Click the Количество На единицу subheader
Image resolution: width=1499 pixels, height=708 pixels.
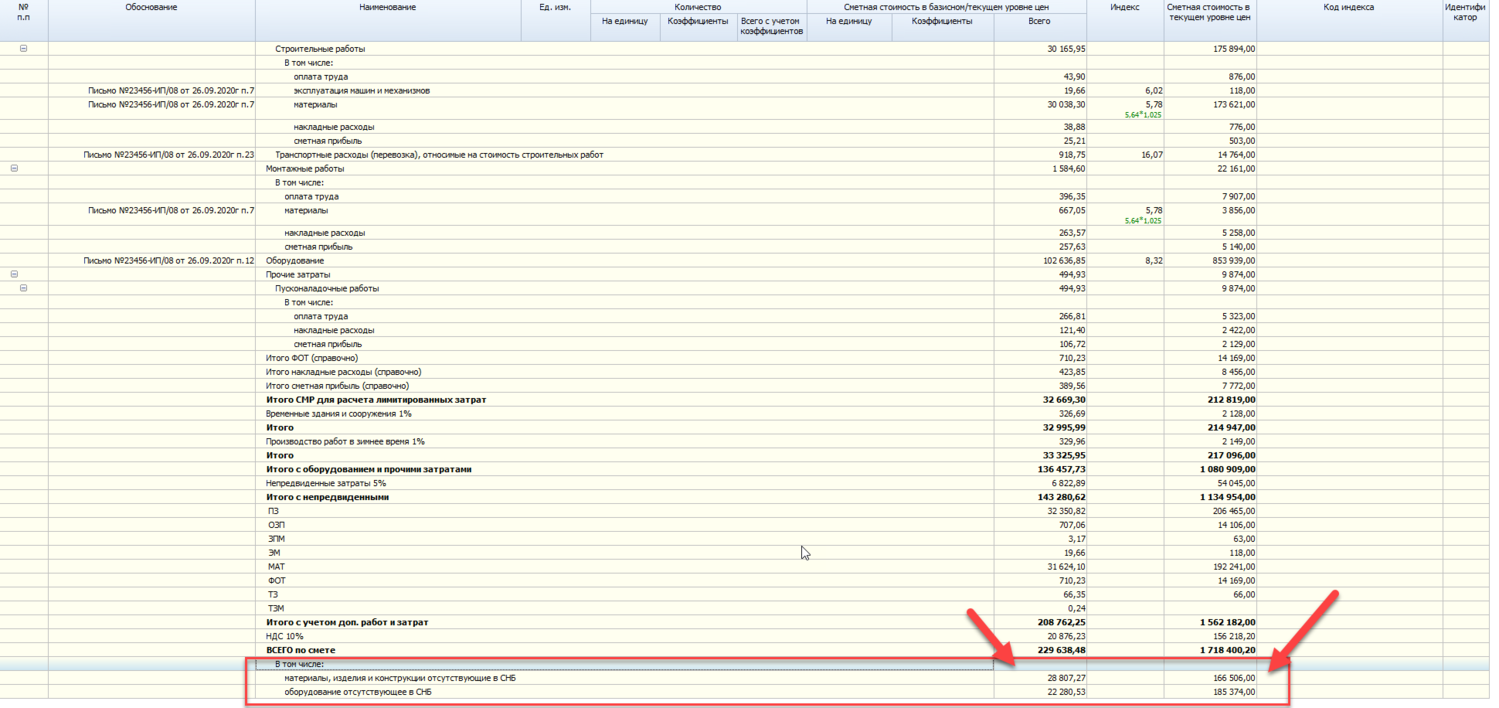625,21
